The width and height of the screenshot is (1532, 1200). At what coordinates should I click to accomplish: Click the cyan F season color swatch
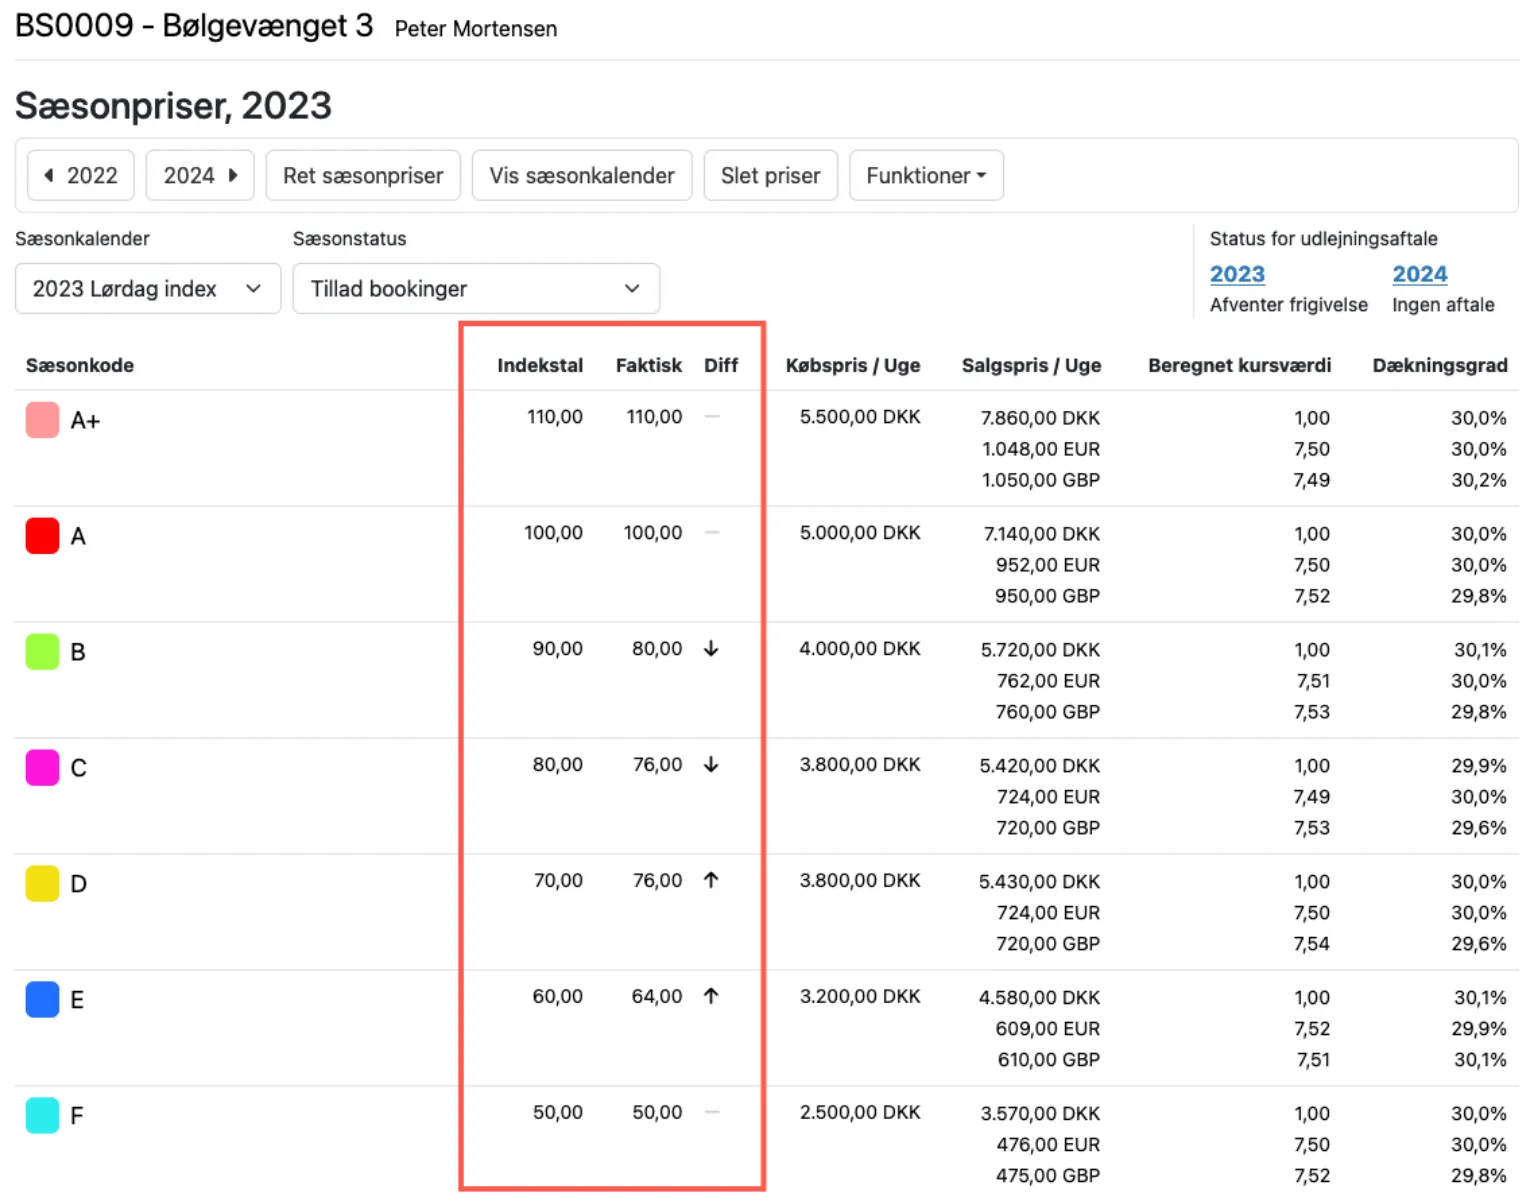pyautogui.click(x=42, y=1115)
